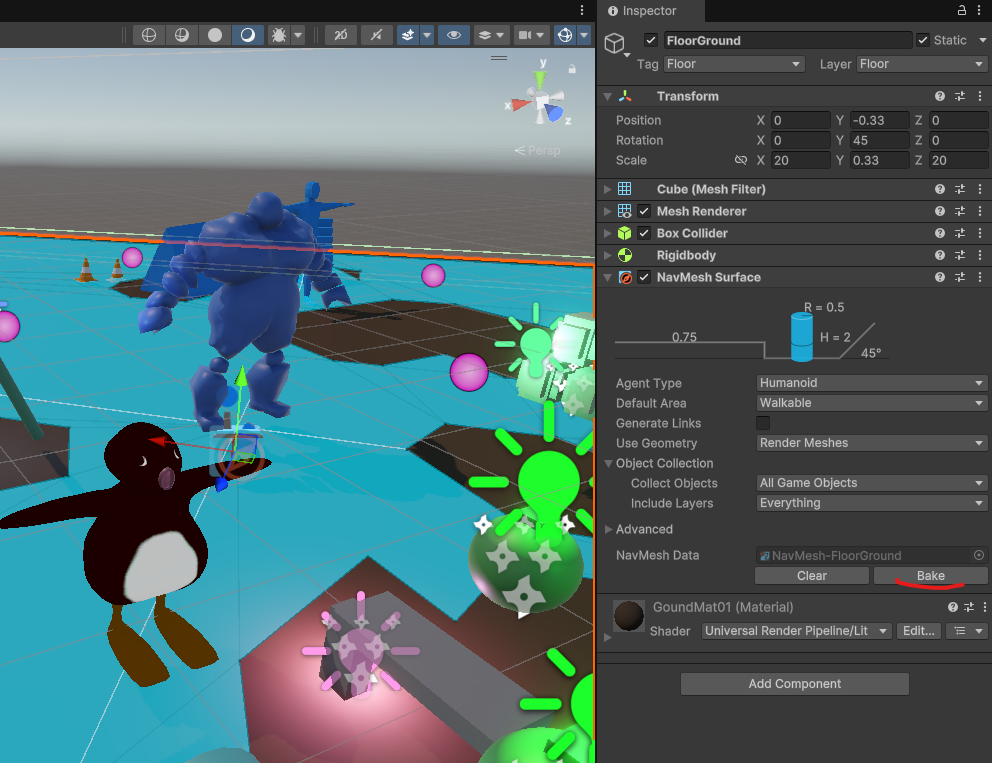Image resolution: width=992 pixels, height=763 pixels.
Task: Select shaded wireframe draw mode
Action: coord(182,35)
